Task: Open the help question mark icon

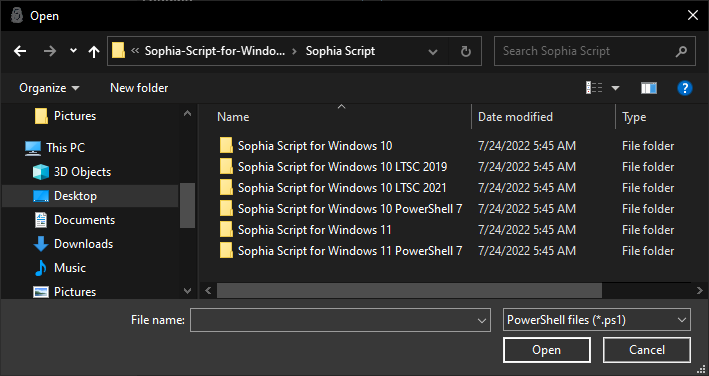Action: pos(685,88)
